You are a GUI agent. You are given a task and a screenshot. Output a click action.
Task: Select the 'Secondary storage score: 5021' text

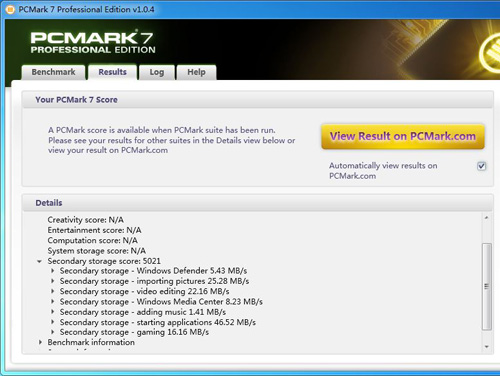(x=104, y=261)
